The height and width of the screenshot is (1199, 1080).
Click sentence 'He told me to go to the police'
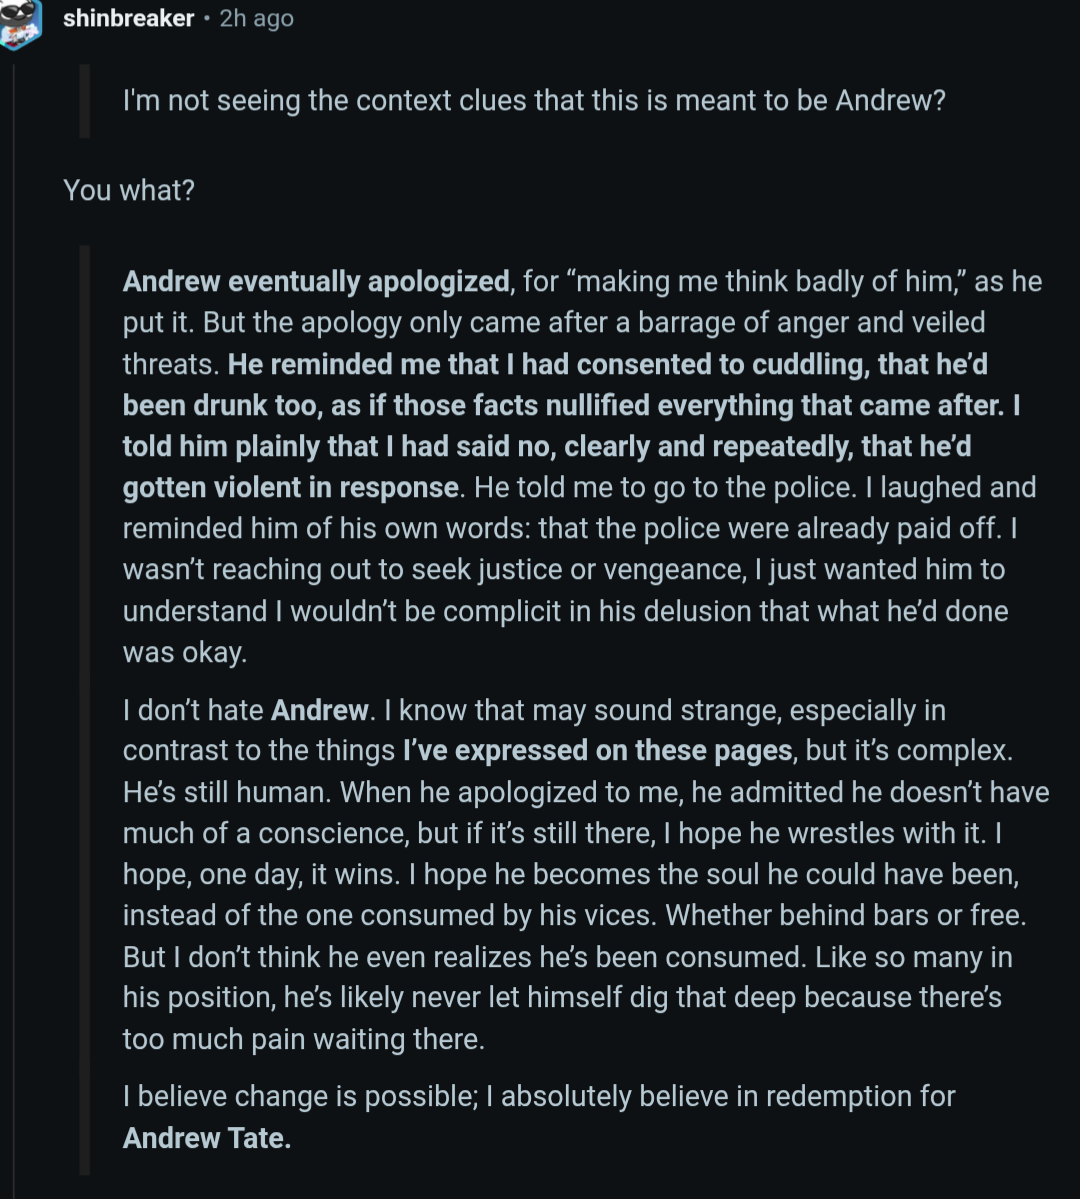665,488
